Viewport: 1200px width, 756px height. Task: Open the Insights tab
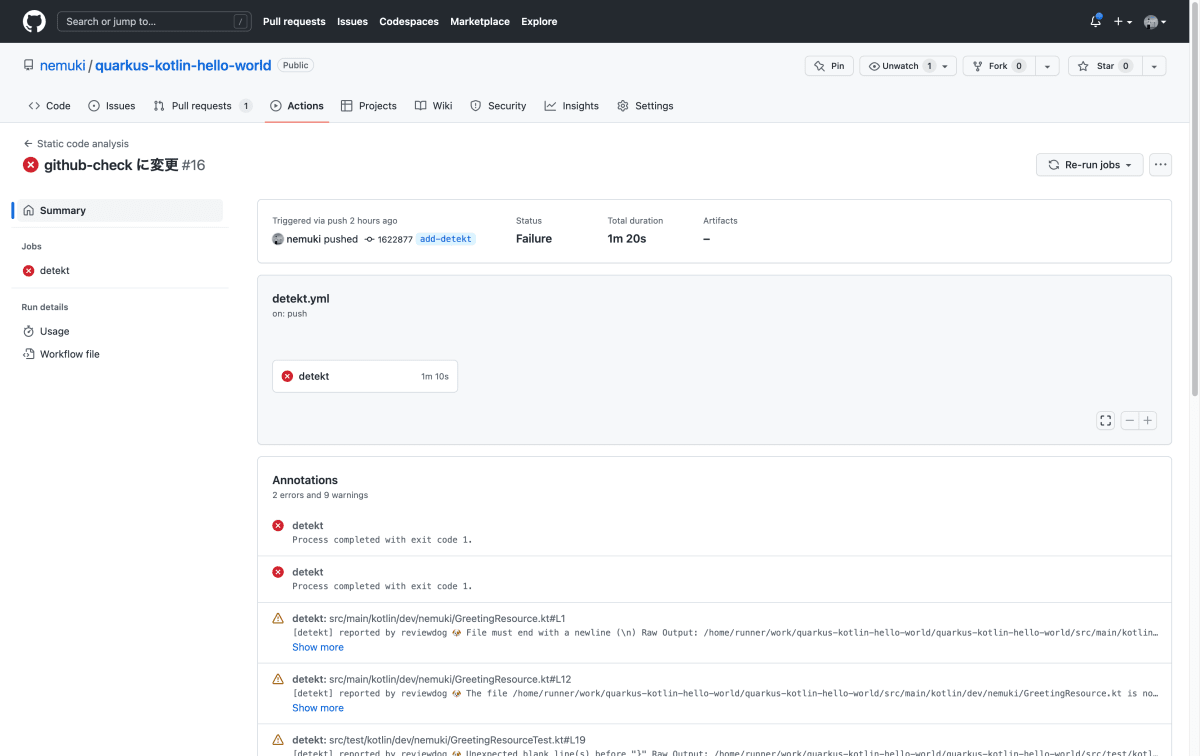pos(572,106)
